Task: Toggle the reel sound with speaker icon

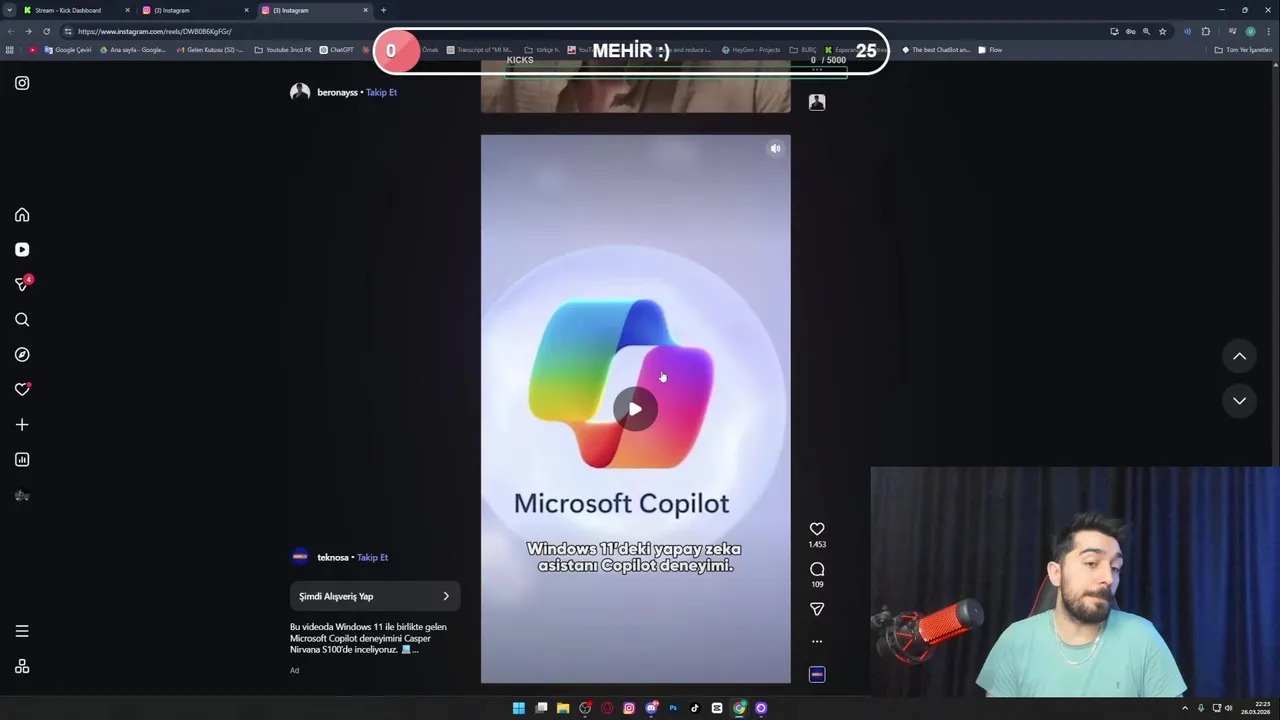Action: click(775, 149)
